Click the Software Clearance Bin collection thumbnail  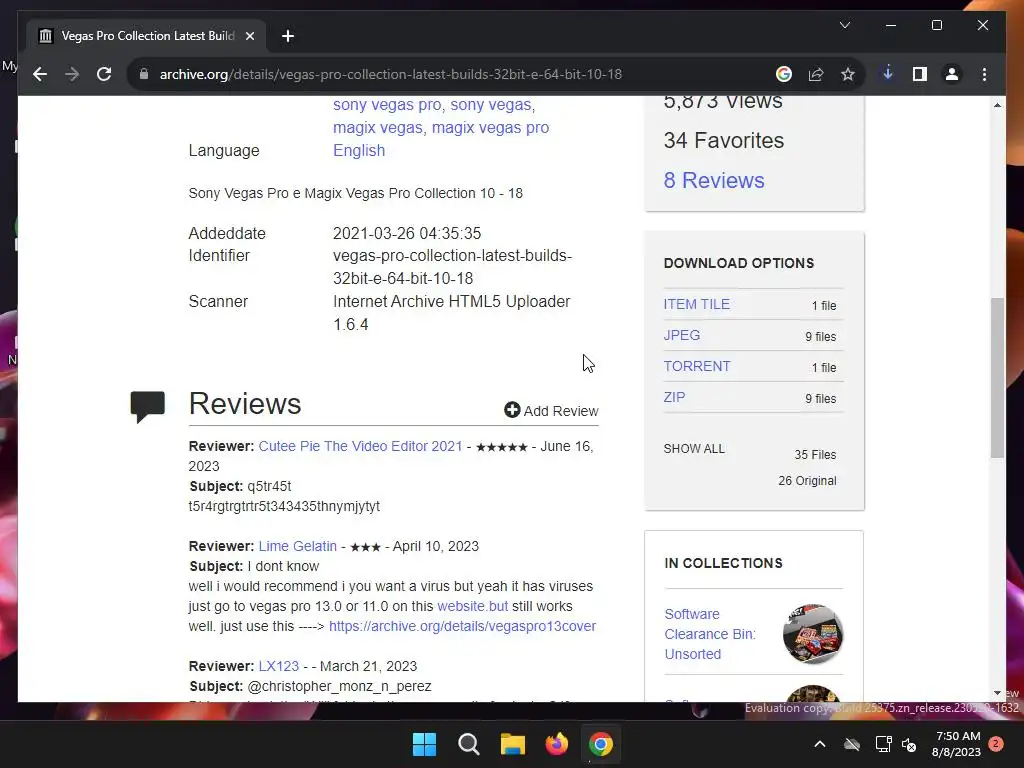[x=813, y=634]
